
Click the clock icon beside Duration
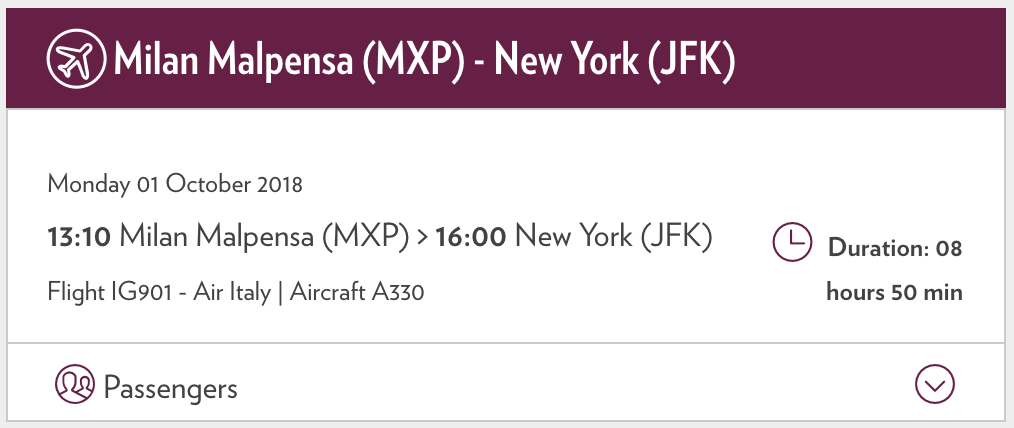pos(792,242)
